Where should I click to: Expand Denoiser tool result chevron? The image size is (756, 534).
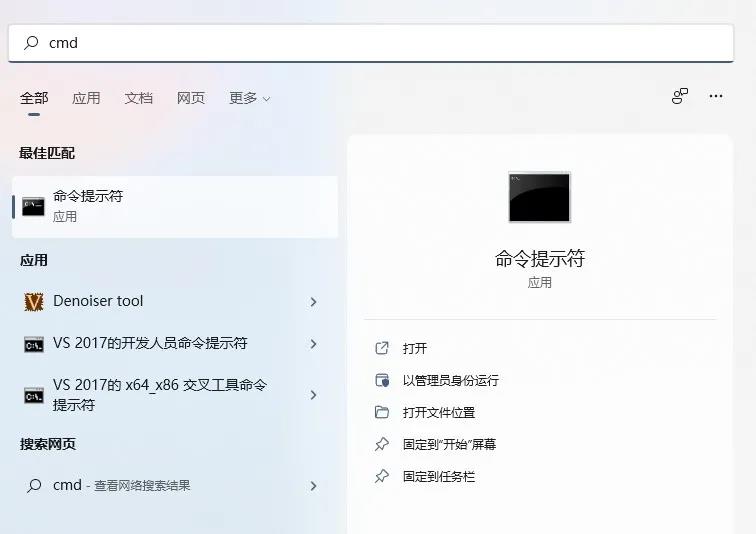tap(313, 302)
